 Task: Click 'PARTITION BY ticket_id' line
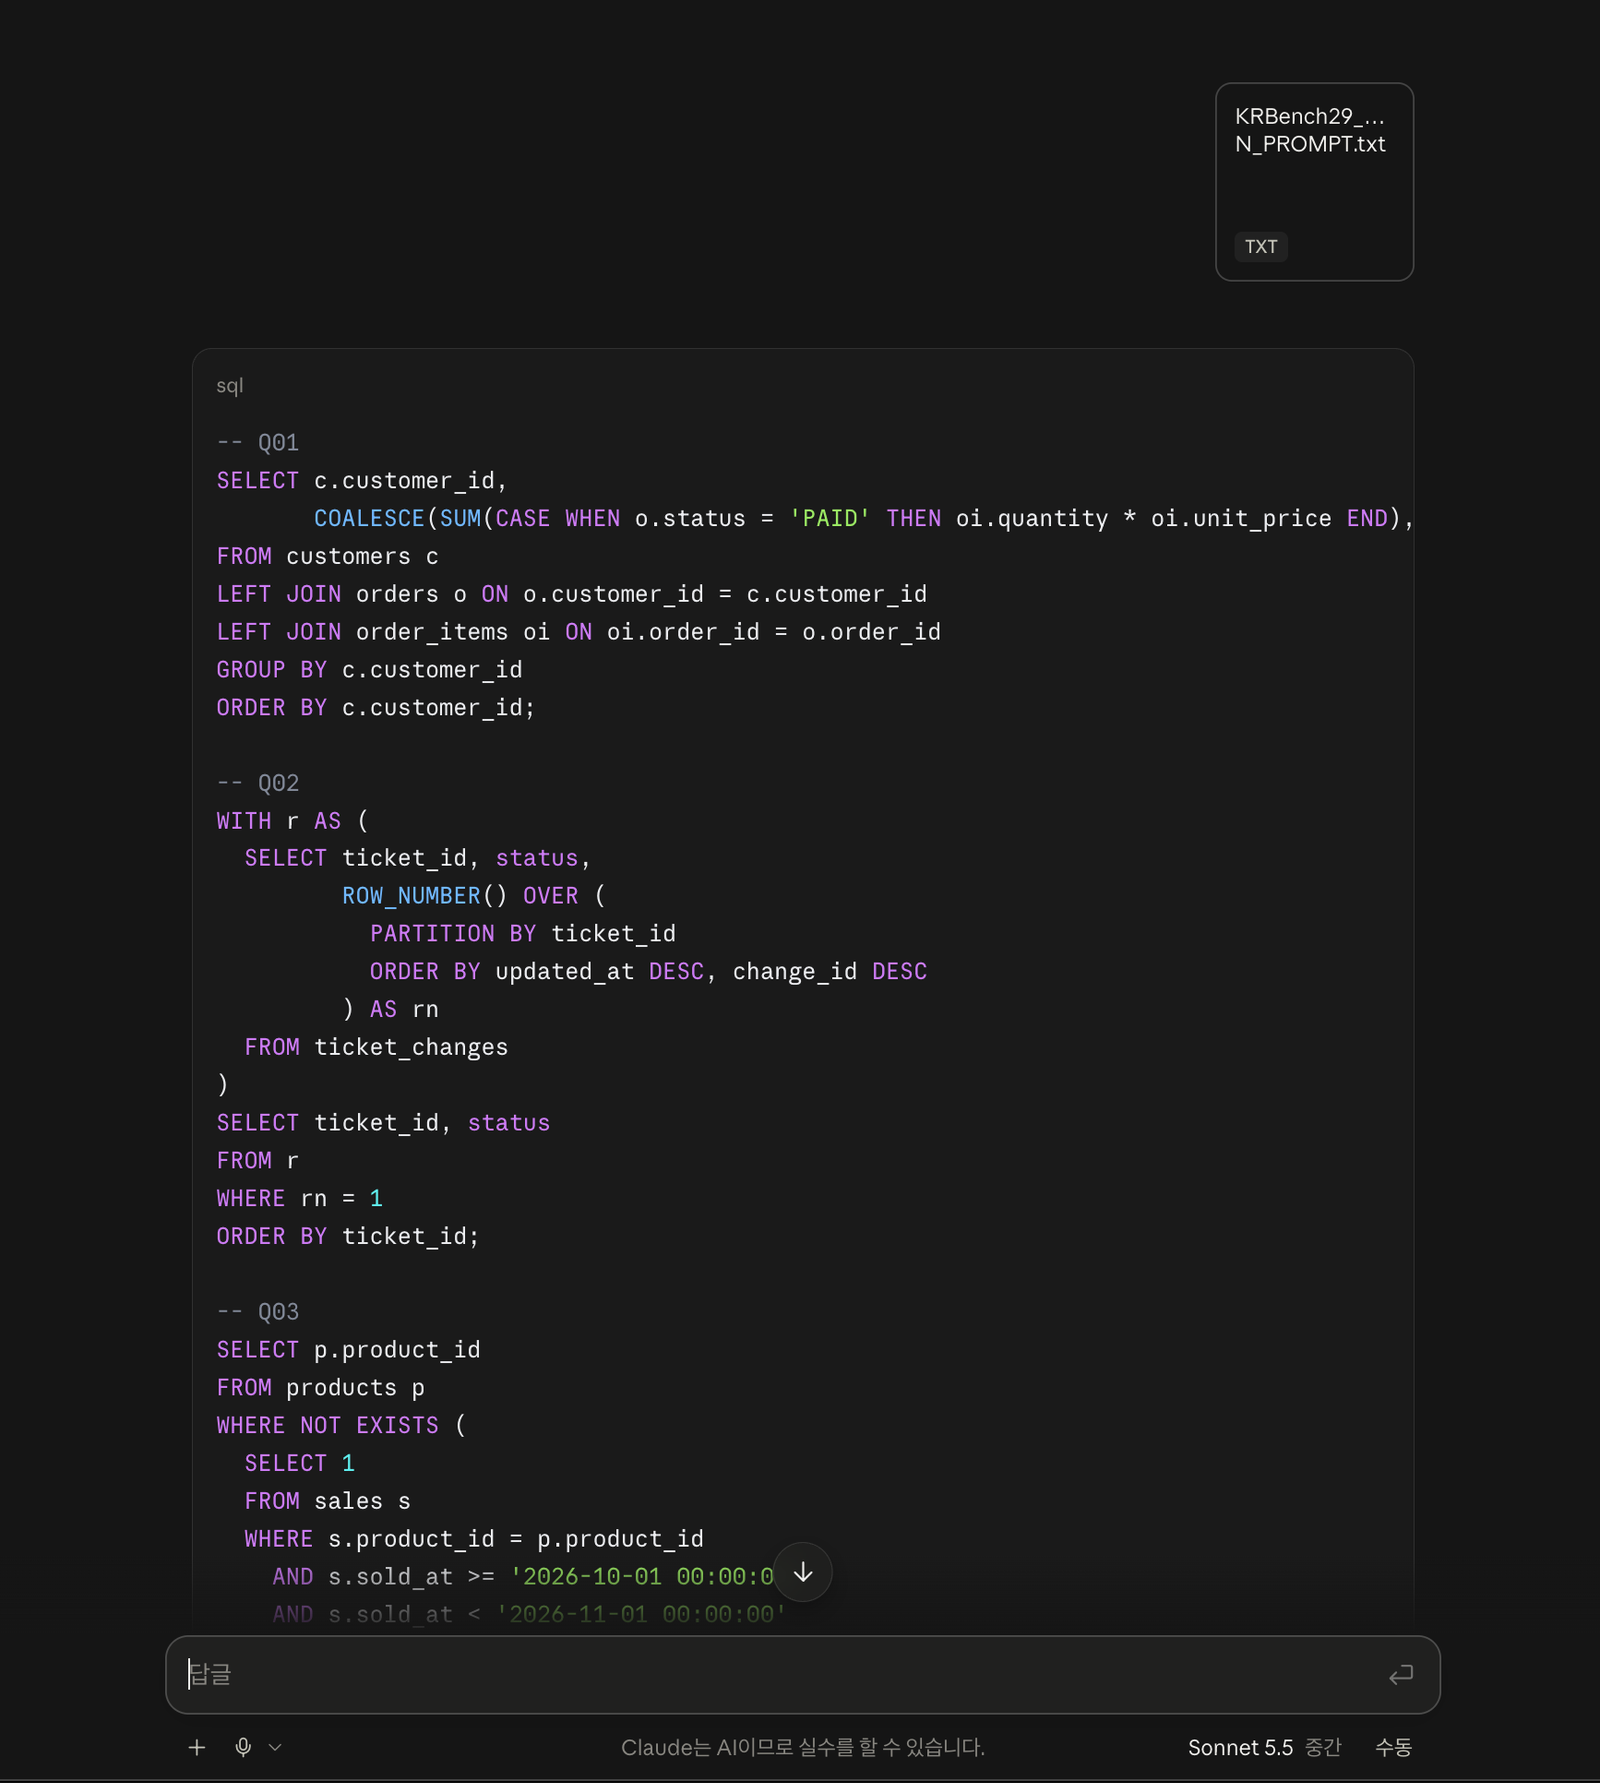[x=523, y=934]
